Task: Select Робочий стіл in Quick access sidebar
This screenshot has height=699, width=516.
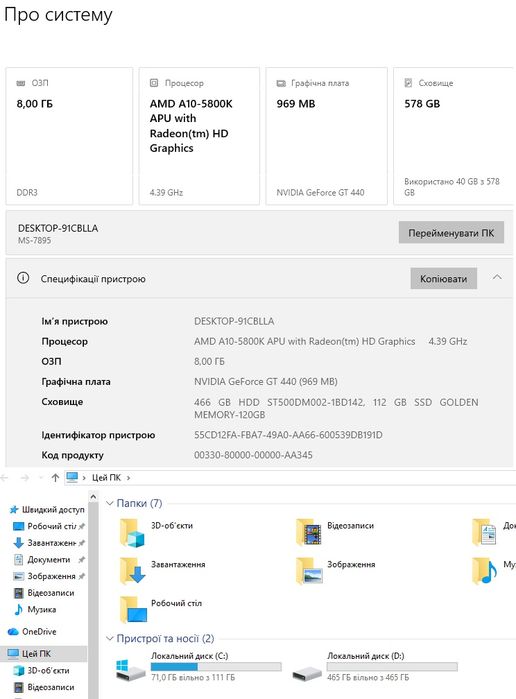Action: tap(52, 526)
